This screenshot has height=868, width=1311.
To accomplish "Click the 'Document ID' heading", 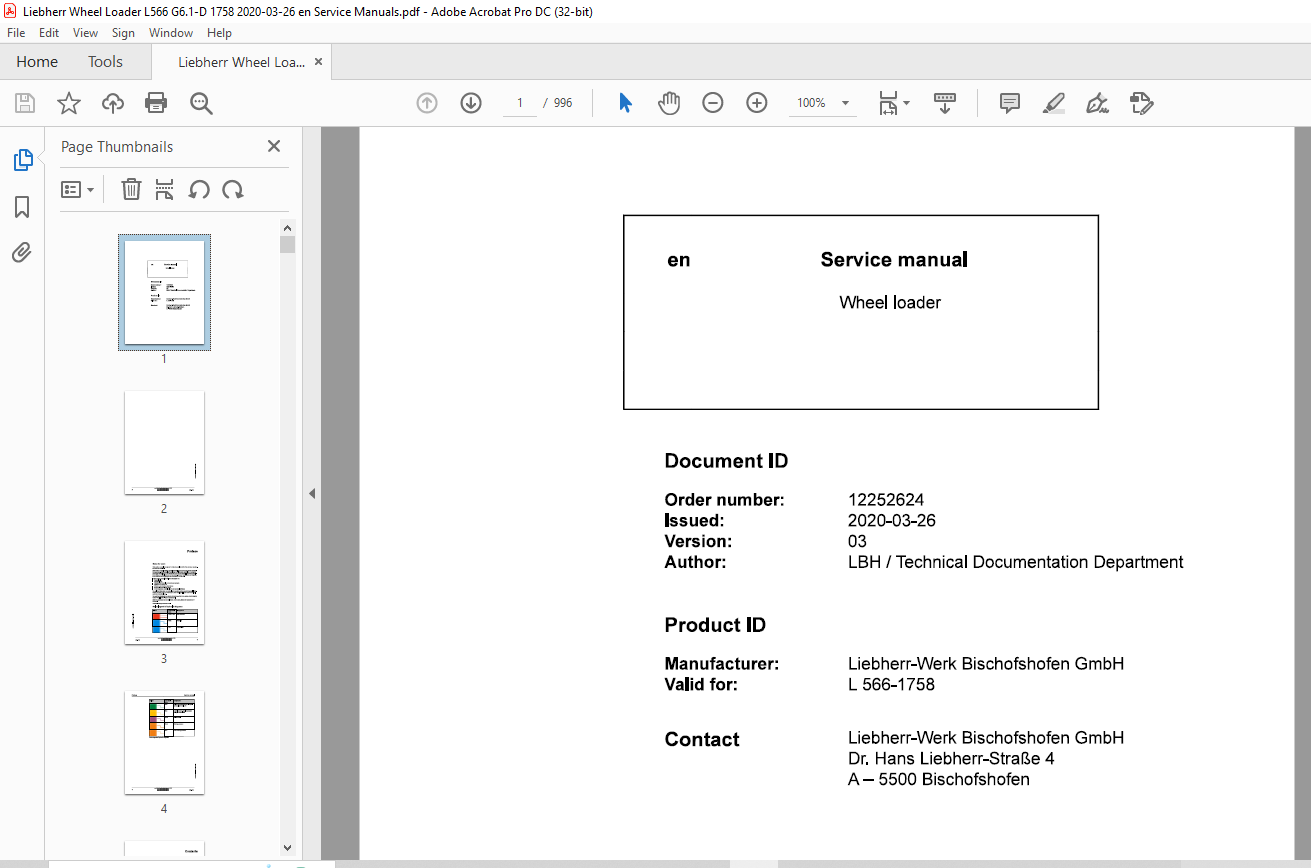I will [726, 461].
